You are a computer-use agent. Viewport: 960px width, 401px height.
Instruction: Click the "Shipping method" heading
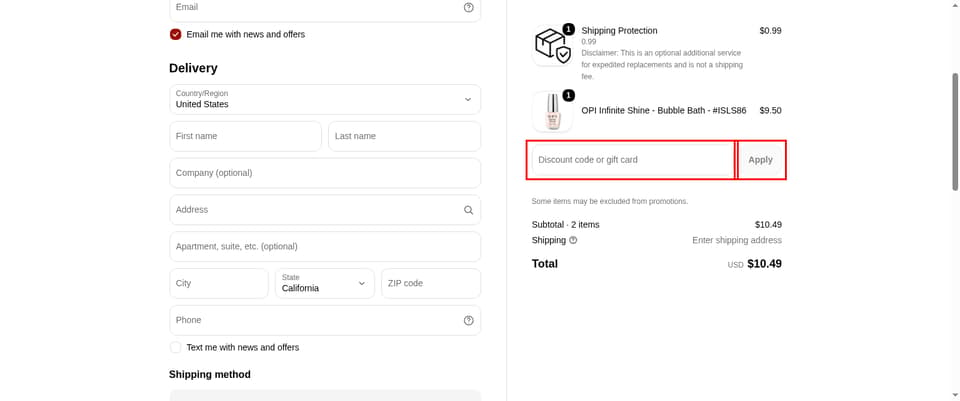(210, 374)
